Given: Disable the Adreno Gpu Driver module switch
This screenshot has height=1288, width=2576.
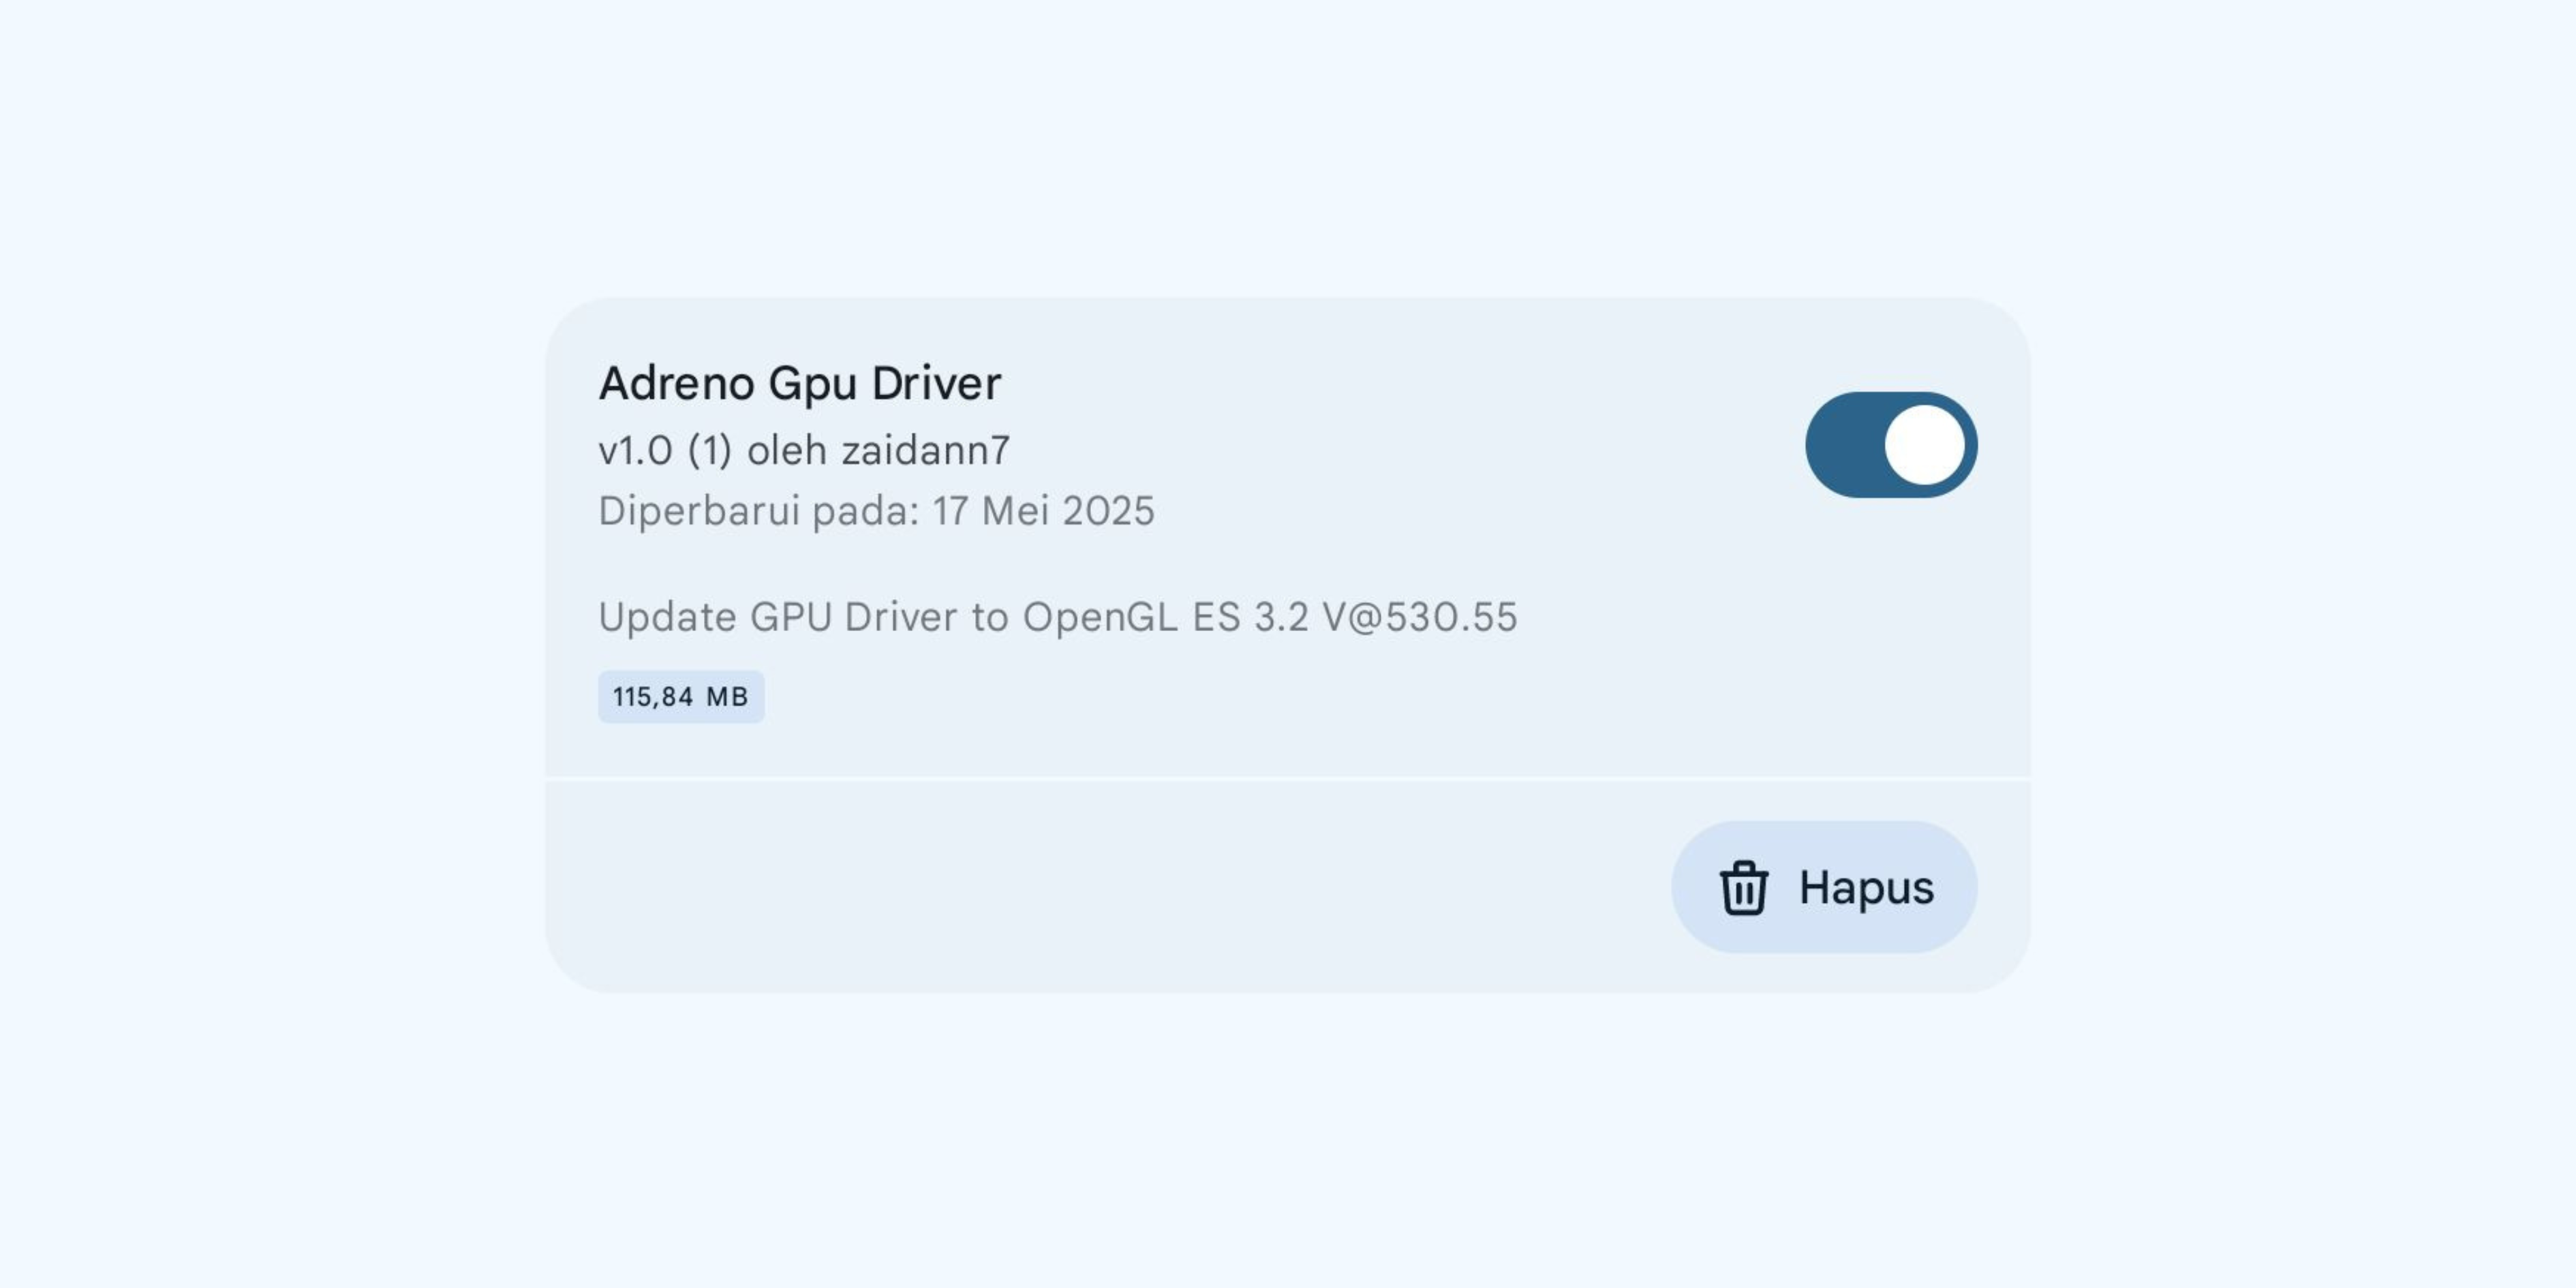Looking at the screenshot, I should tap(1891, 445).
